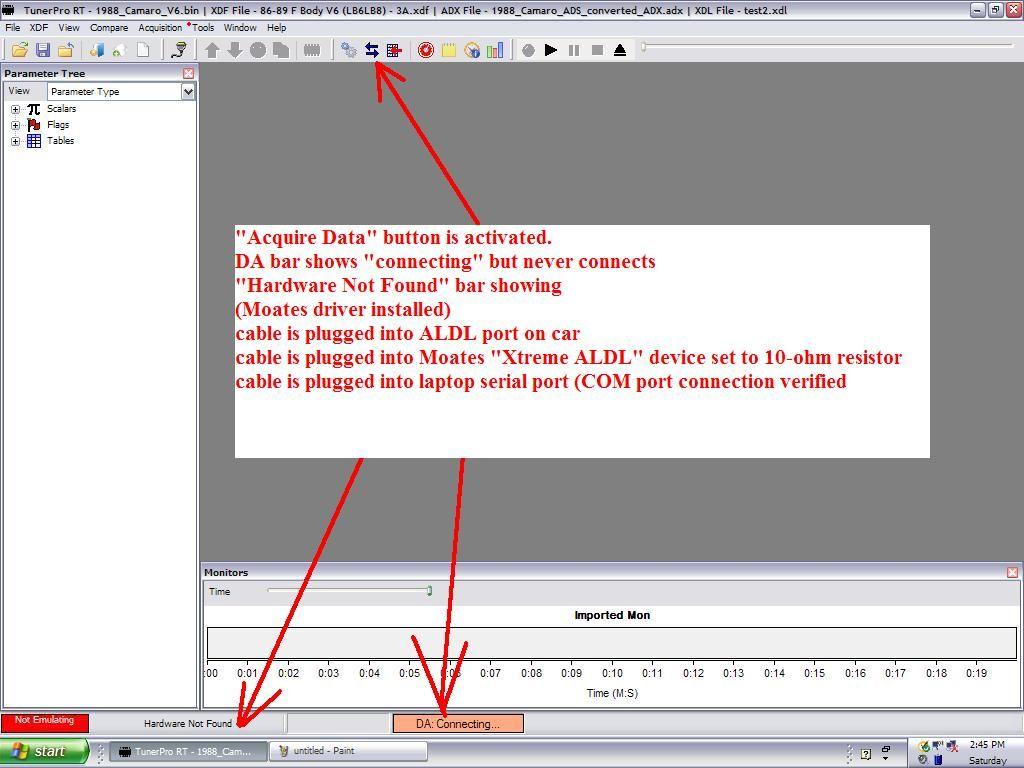This screenshot has width=1024, height=768.
Task: Toggle the Not Emulating status indicator
Action: [x=45, y=722]
